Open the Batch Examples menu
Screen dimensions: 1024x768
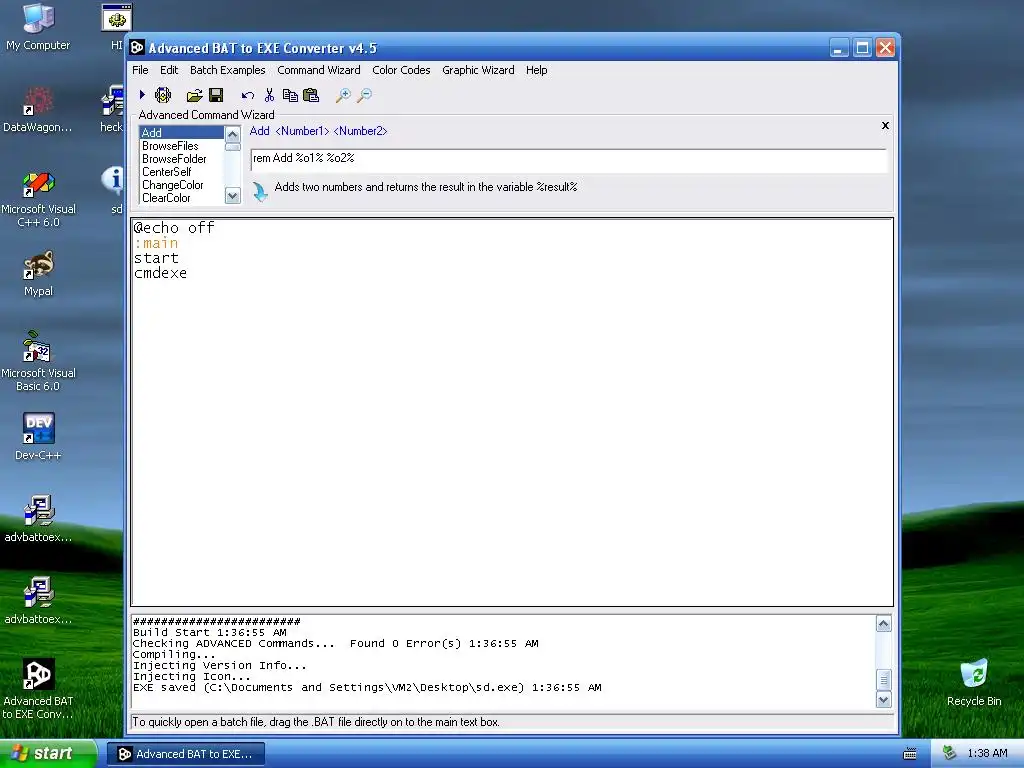pos(227,70)
